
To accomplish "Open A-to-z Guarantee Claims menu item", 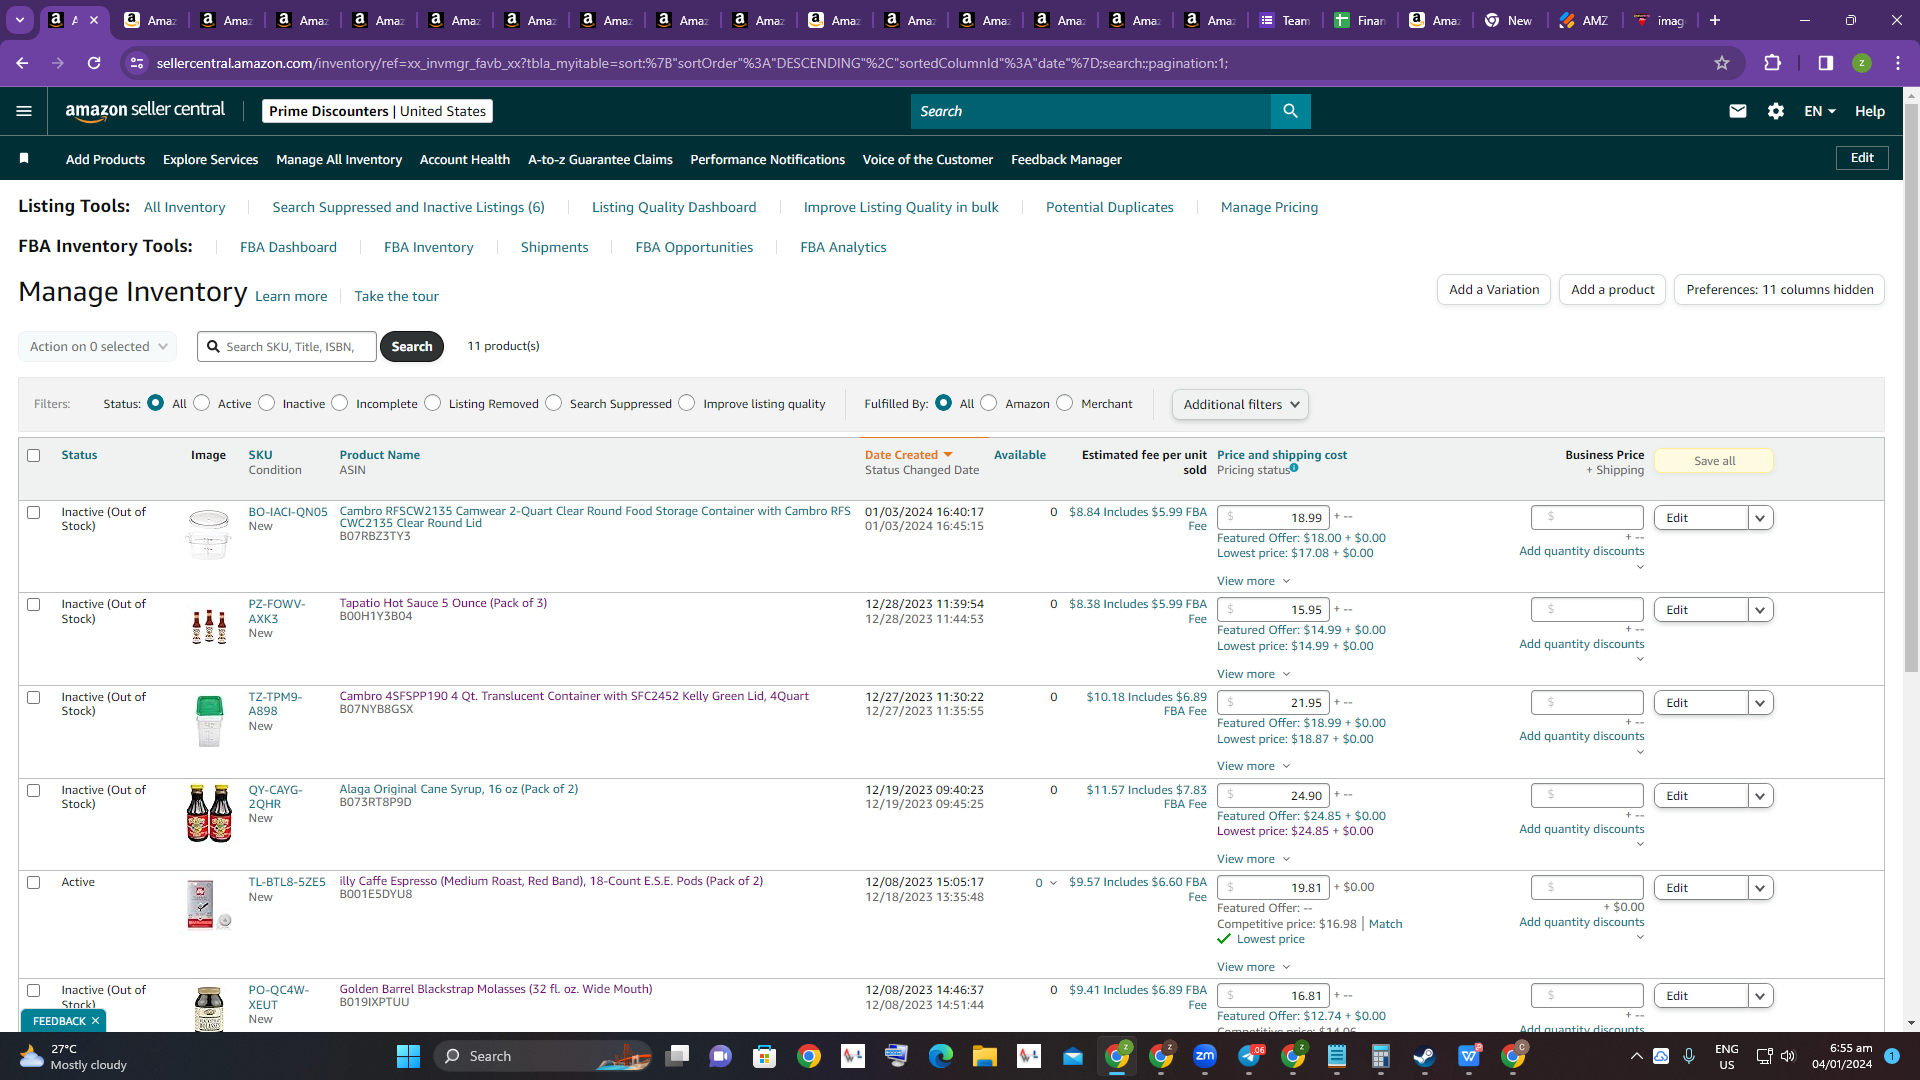I will [x=600, y=159].
